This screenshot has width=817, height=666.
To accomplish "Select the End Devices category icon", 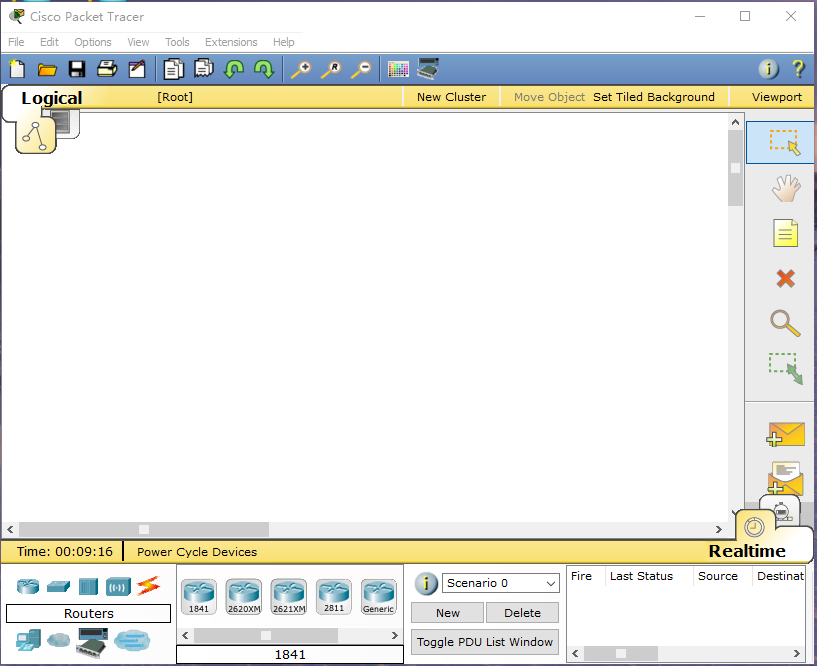I will (x=28, y=640).
